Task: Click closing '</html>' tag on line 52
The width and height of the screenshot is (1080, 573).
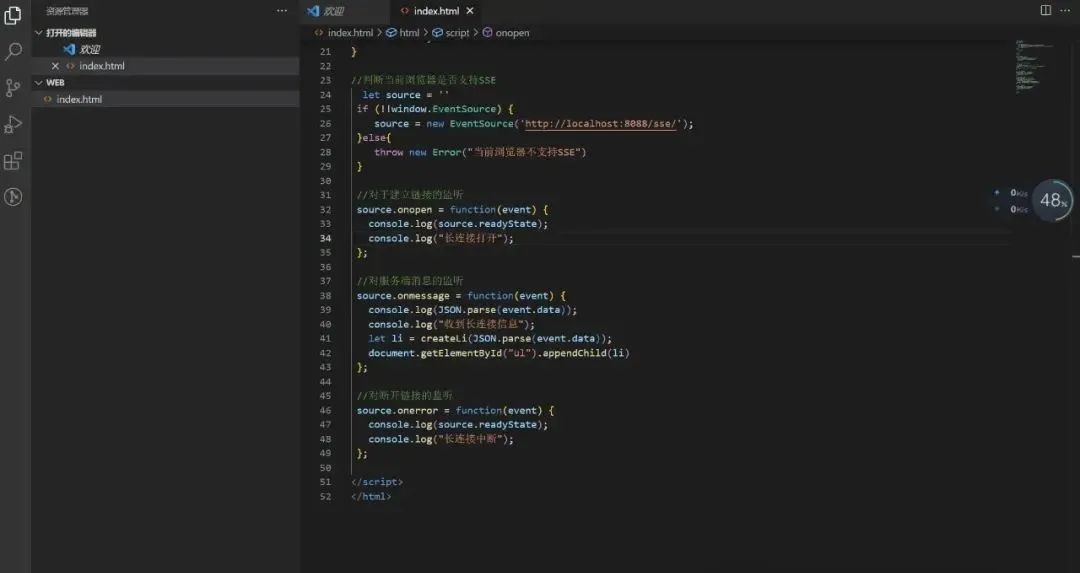Action: (371, 497)
